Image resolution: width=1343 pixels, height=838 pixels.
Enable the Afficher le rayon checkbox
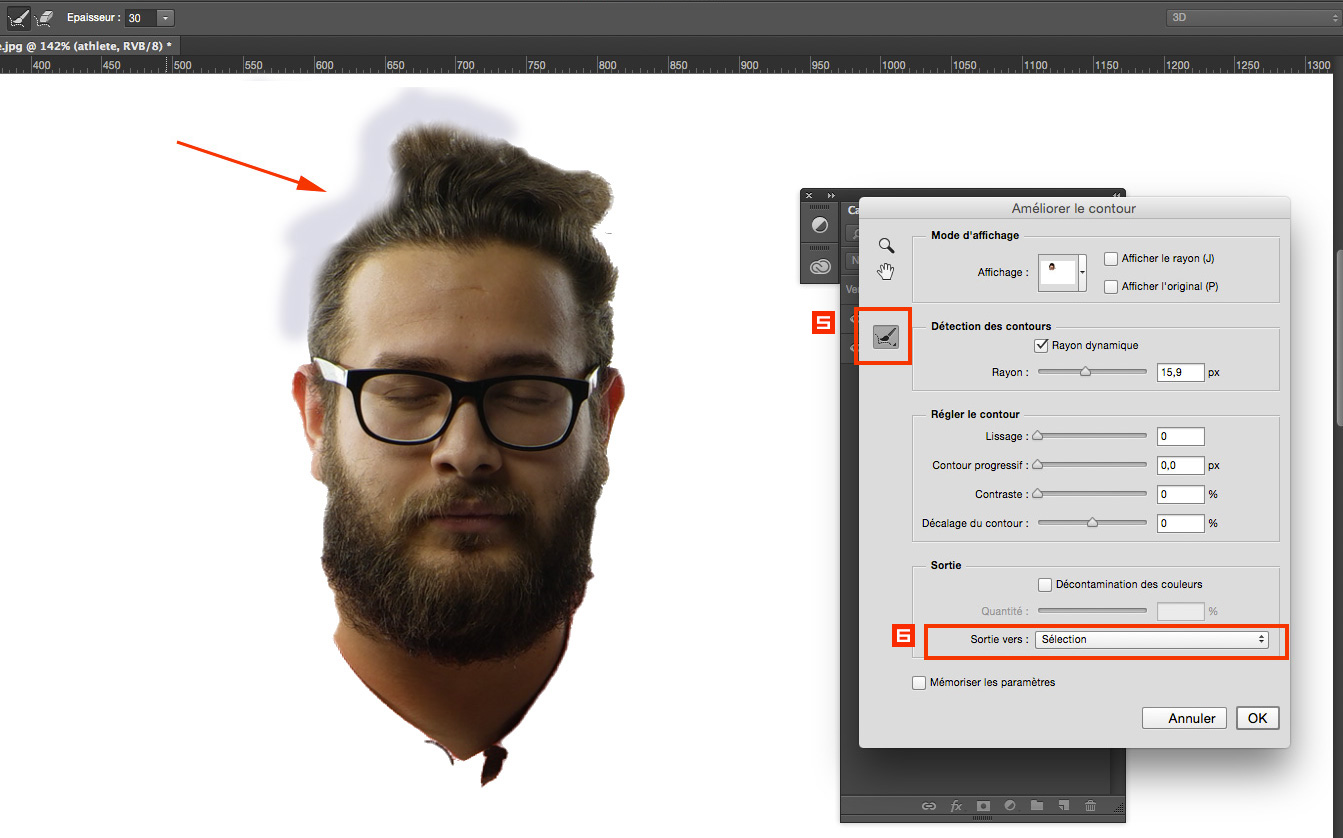tap(1111, 259)
